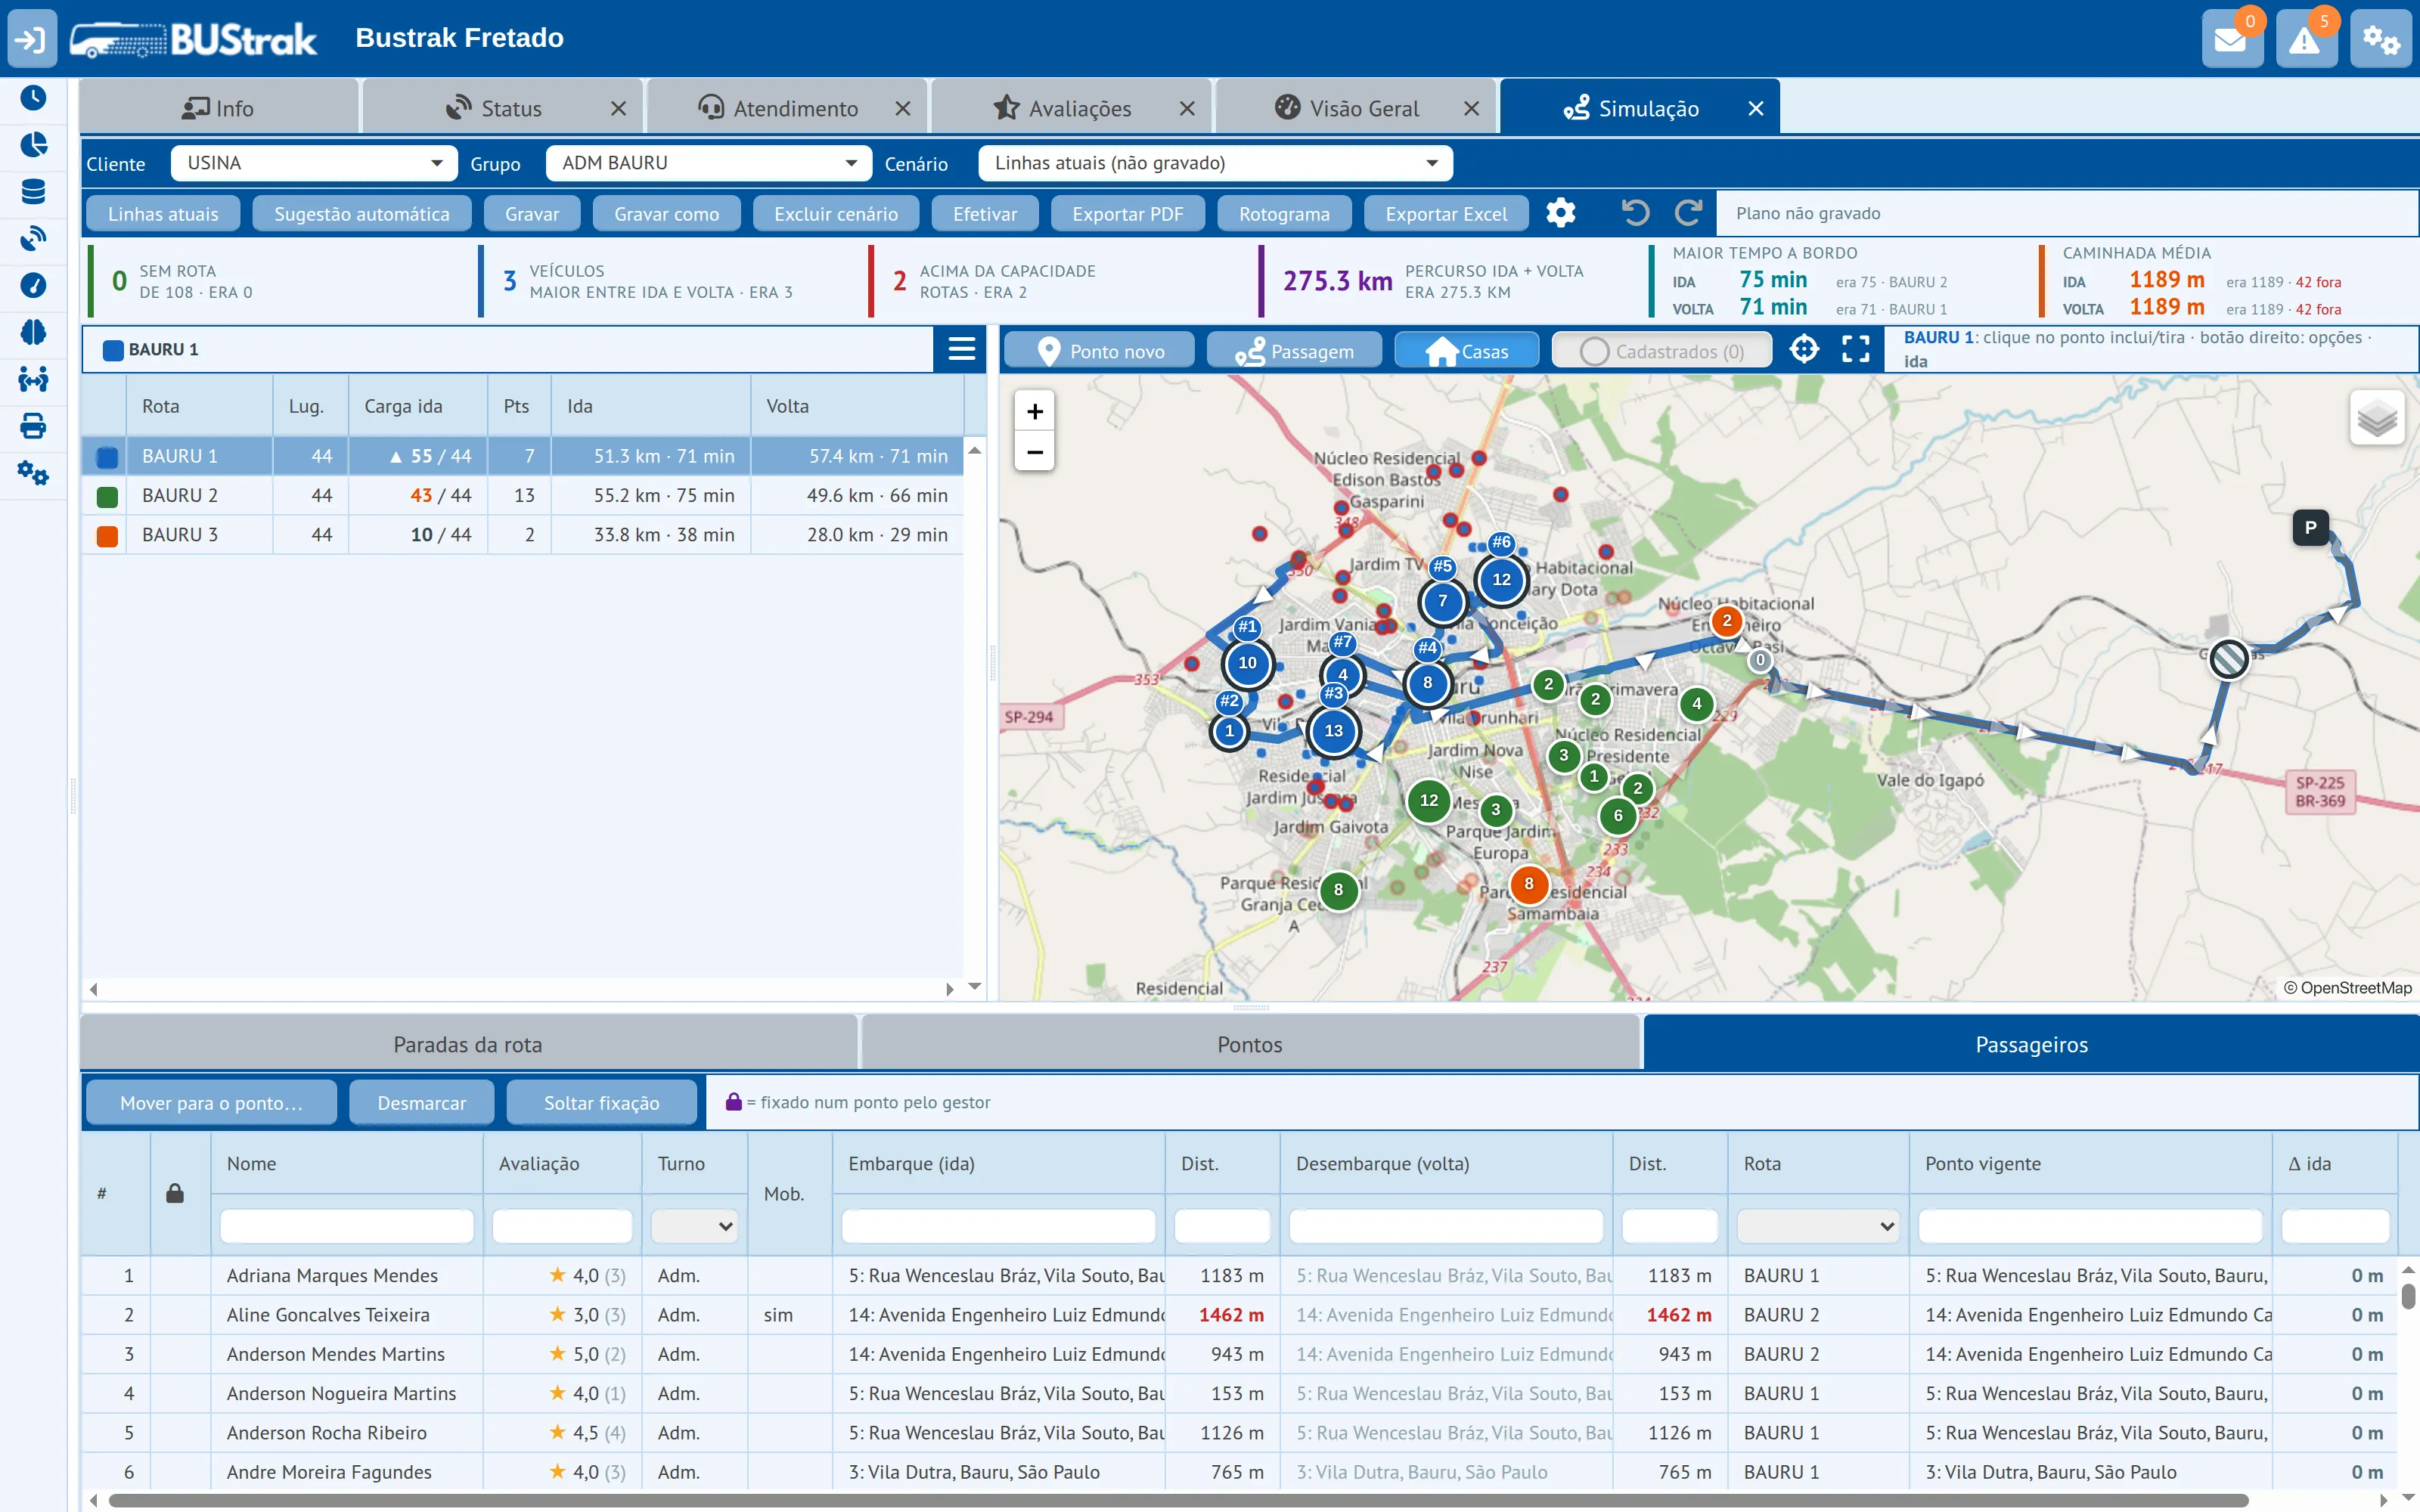The image size is (2420, 1512).
Task: Toggle fullscreen map view
Action: click(1856, 349)
